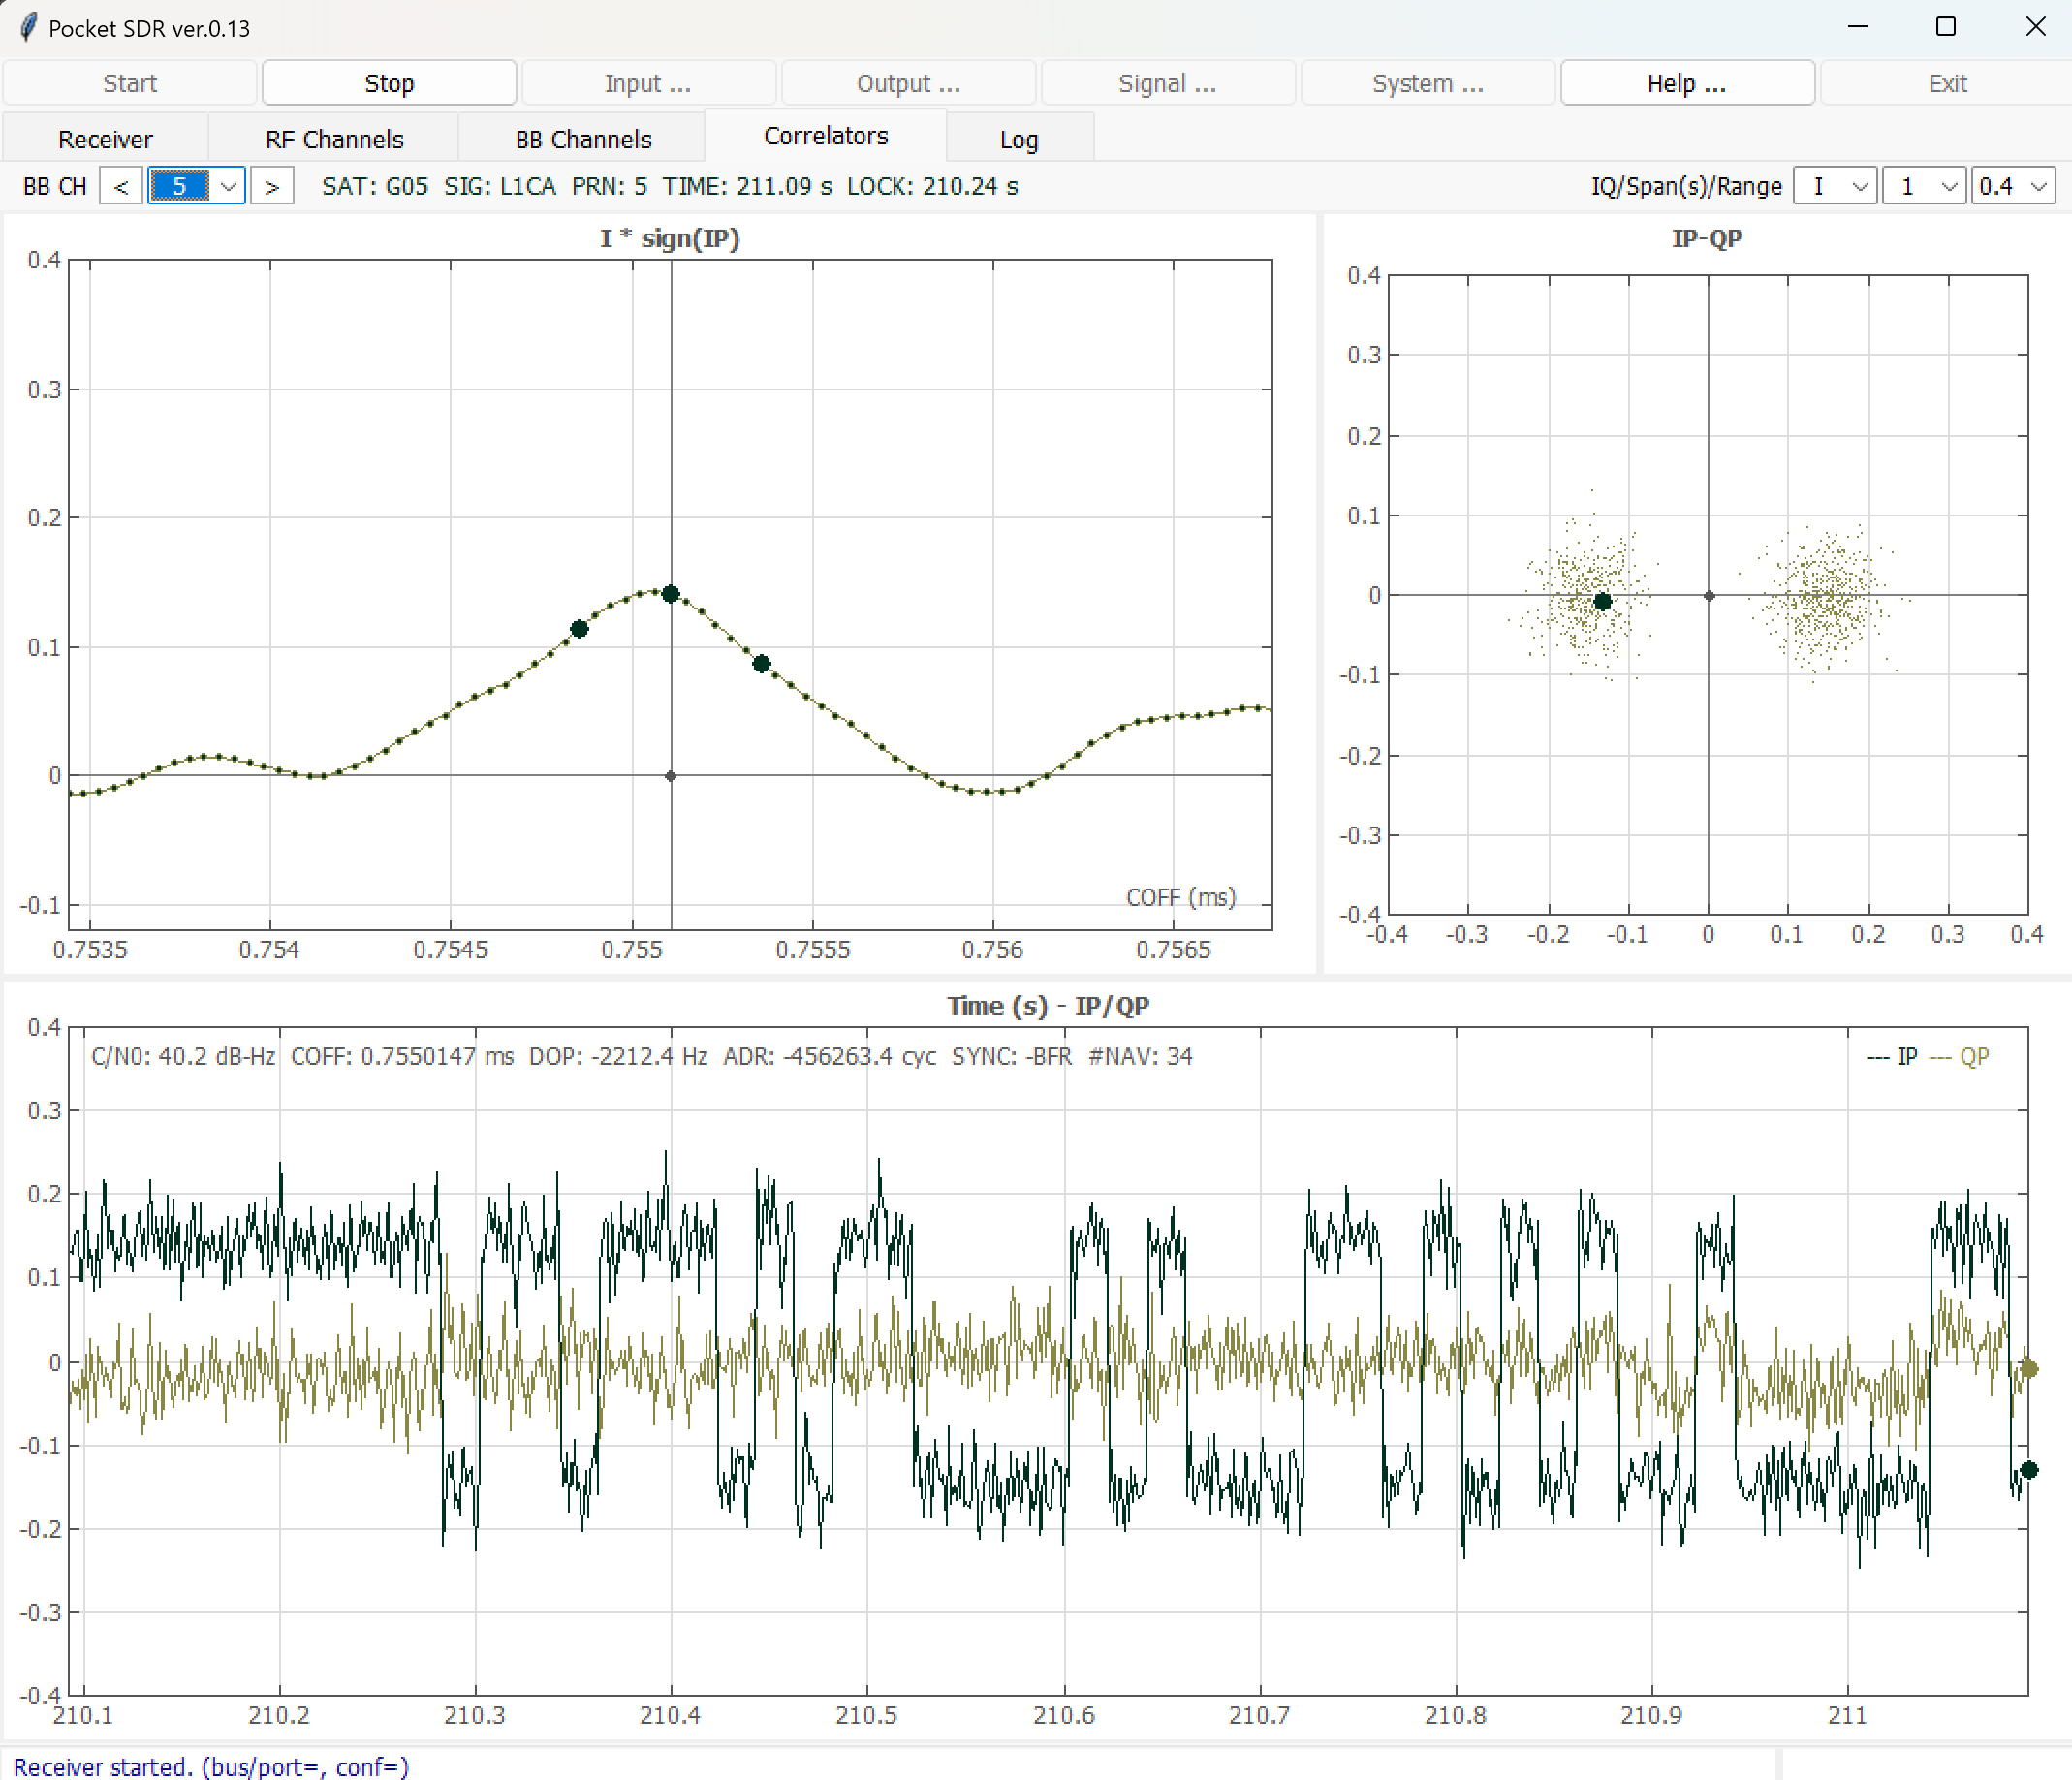Close the Pocket SDR window

pyautogui.click(x=2035, y=27)
